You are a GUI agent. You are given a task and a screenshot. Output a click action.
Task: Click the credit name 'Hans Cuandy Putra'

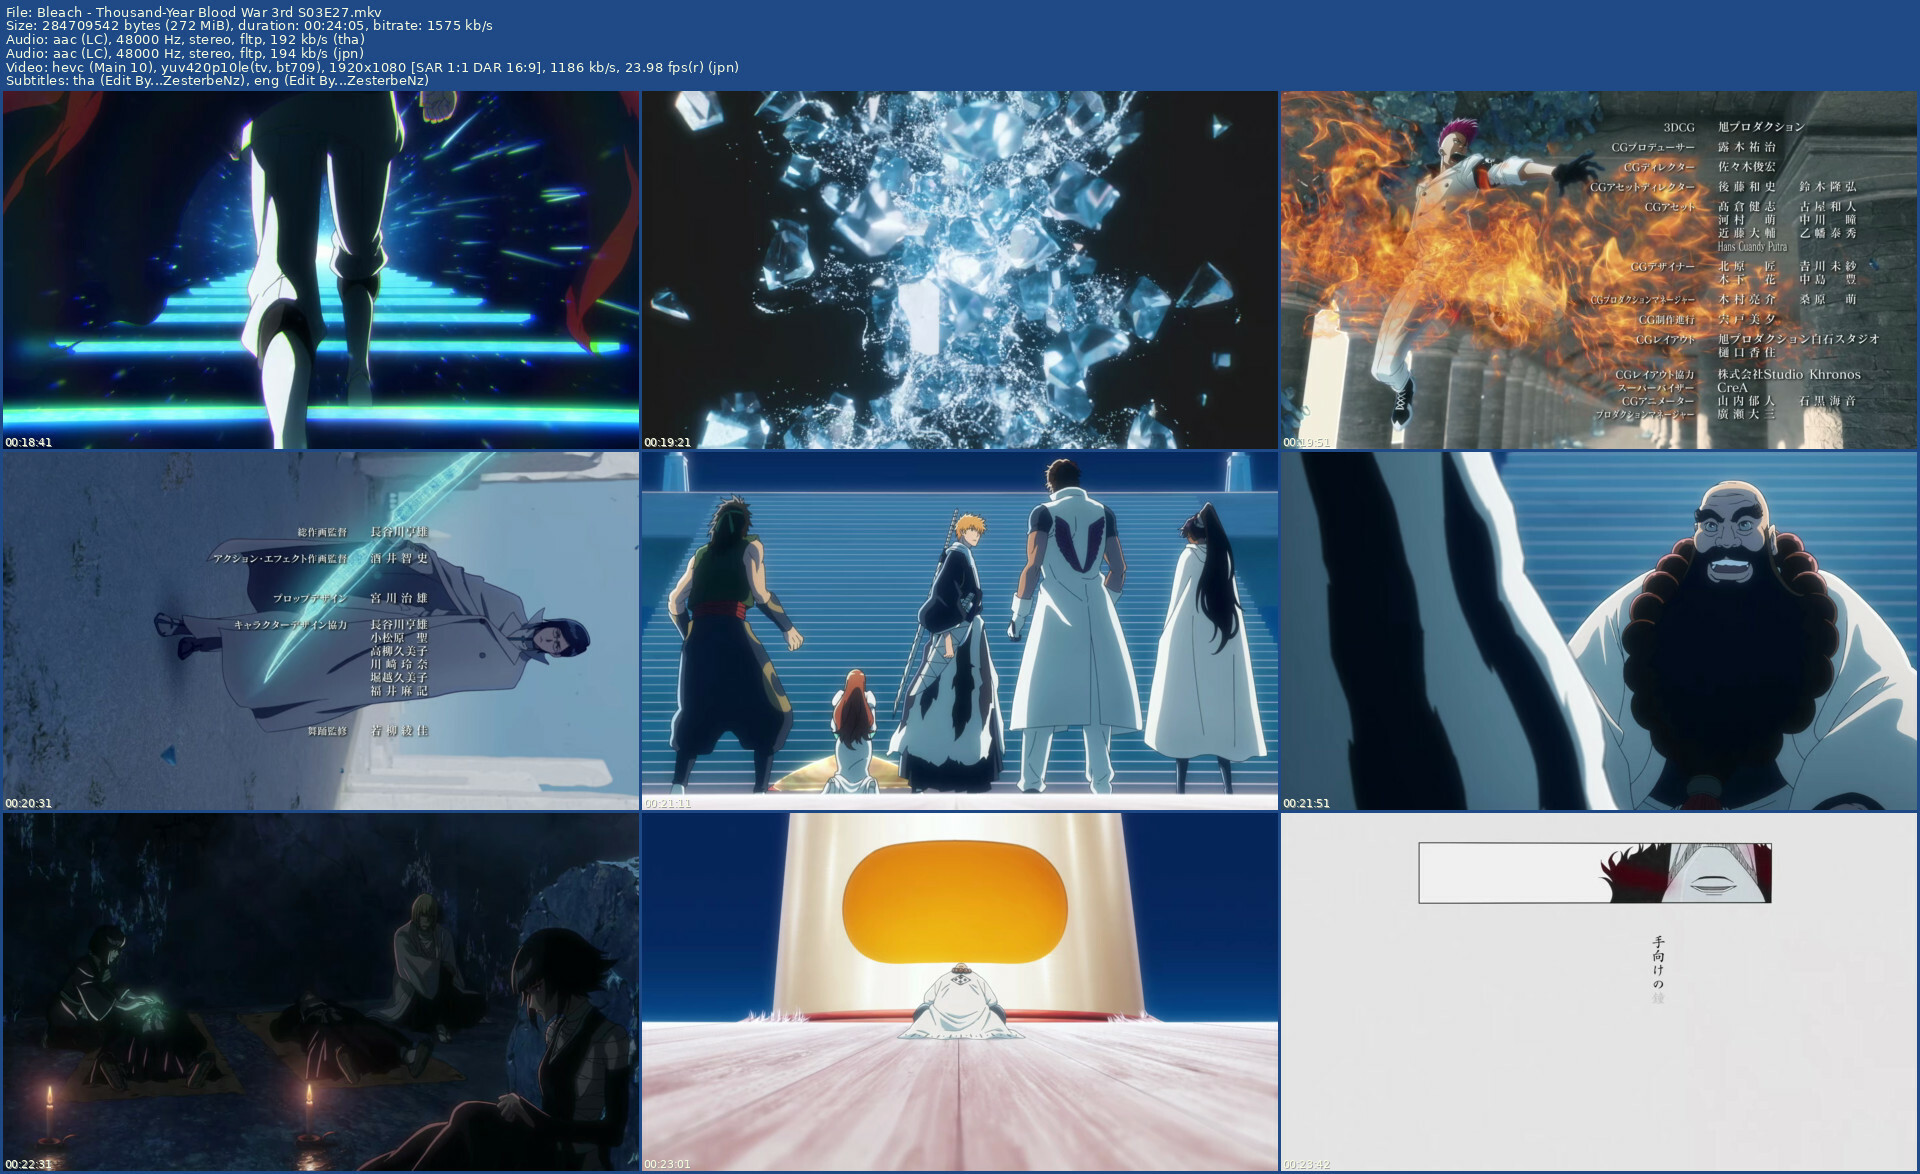(1752, 247)
